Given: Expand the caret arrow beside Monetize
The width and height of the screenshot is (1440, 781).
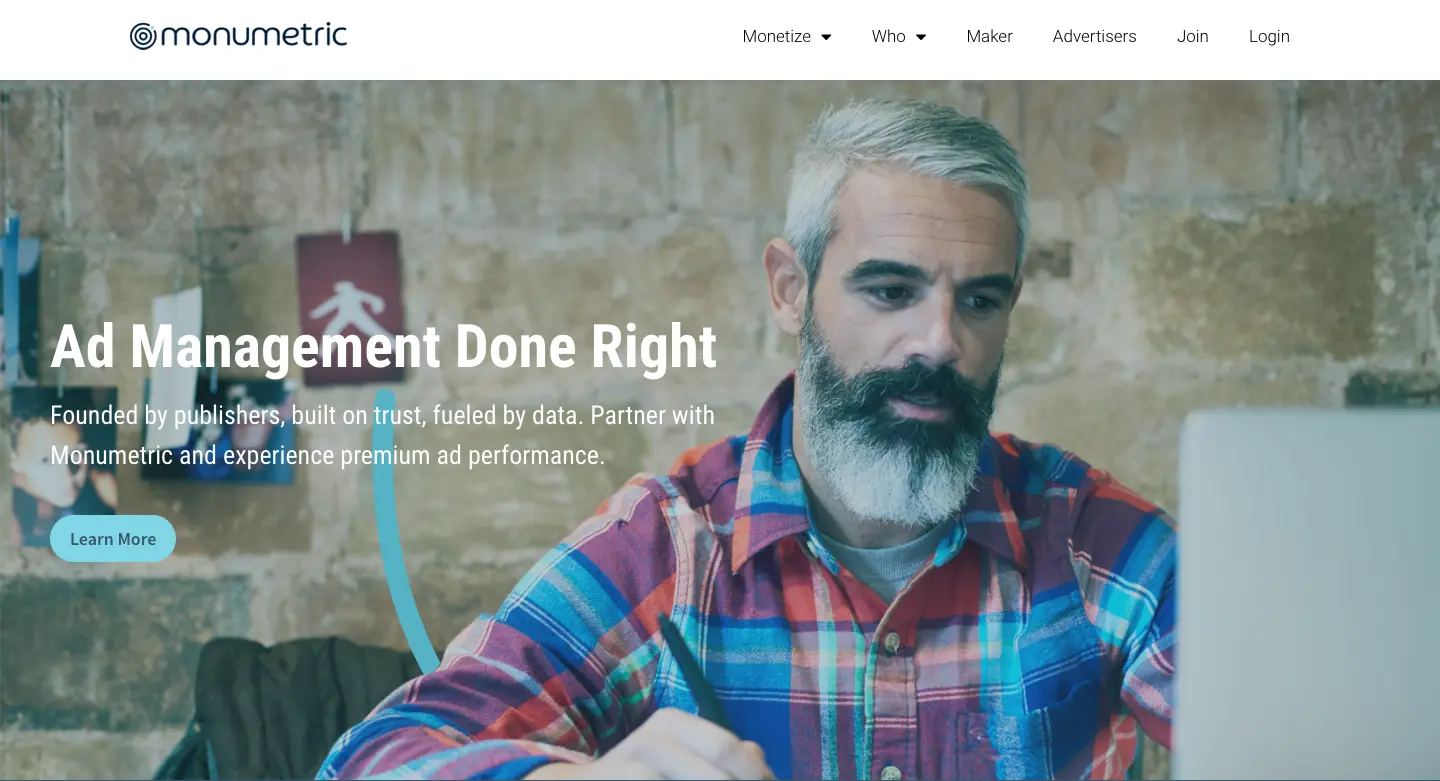Looking at the screenshot, I should click(826, 37).
